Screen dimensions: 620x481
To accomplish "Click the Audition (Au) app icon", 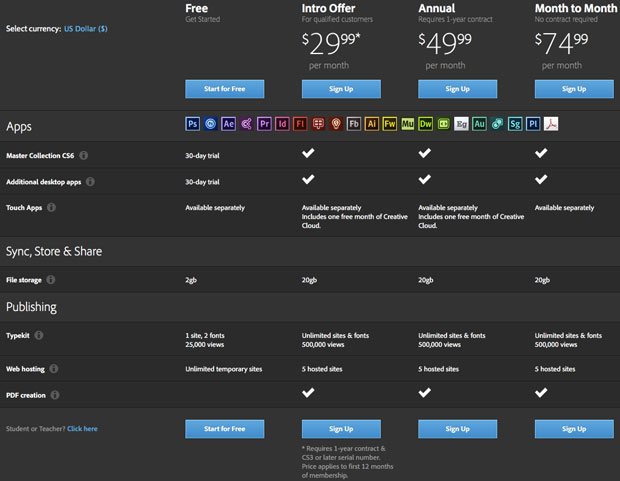I will click(479, 125).
